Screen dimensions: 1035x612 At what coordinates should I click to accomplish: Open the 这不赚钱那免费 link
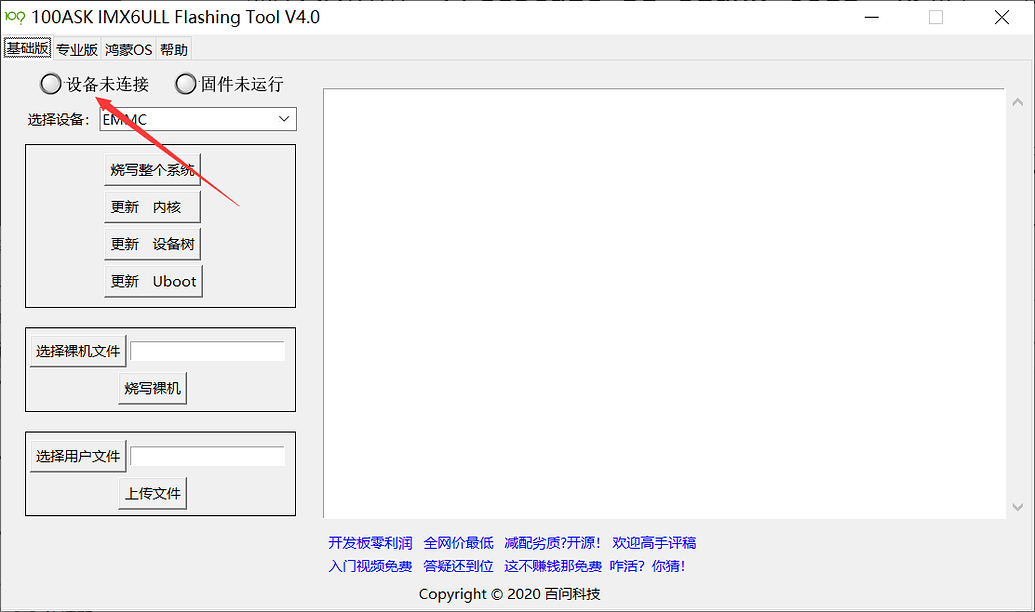[553, 566]
